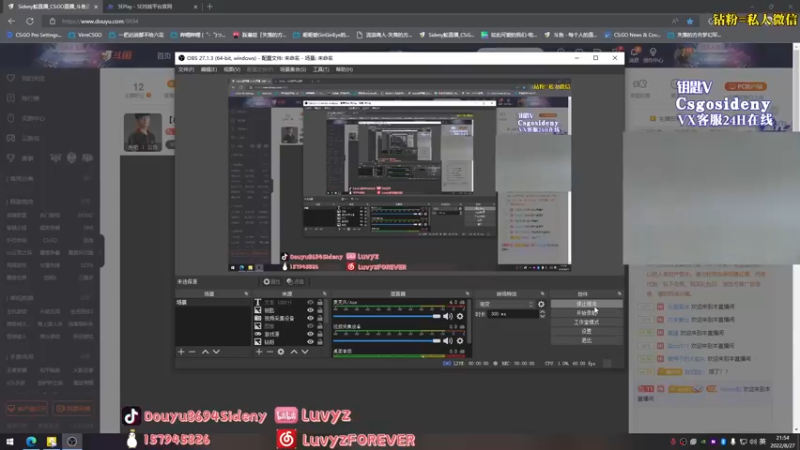Click 退出 exit button in controls

[587, 340]
